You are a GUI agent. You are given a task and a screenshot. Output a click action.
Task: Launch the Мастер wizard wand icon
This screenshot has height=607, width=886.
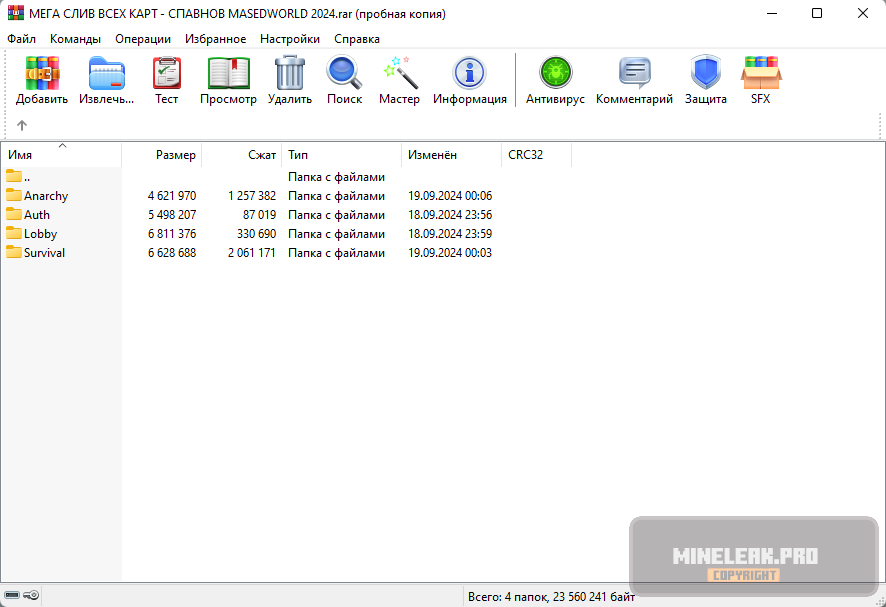click(x=399, y=73)
